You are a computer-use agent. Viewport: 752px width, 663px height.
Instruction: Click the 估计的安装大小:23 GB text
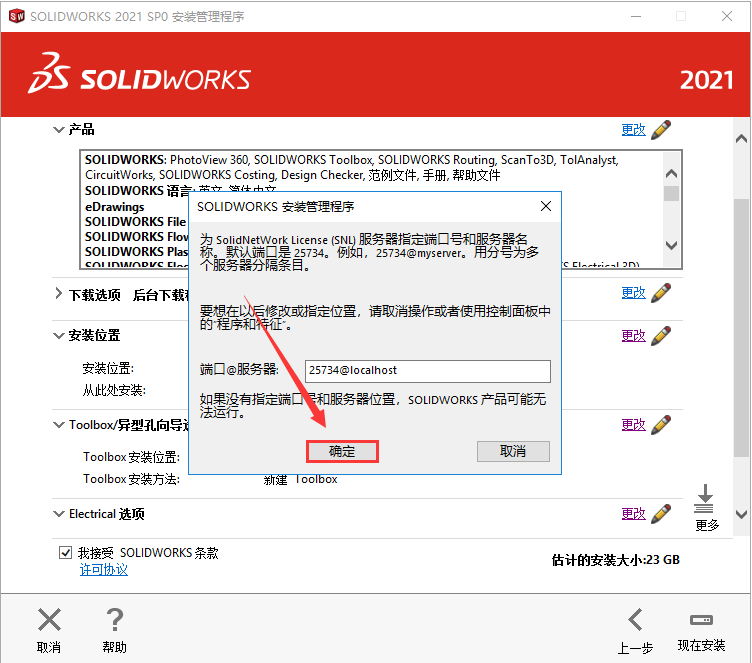[x=616, y=560]
